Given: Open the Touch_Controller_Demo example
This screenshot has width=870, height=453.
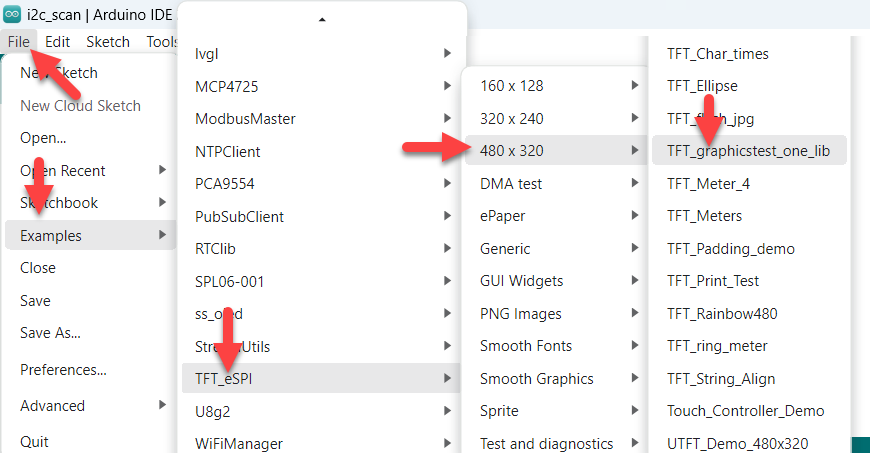Looking at the screenshot, I should tap(745, 411).
